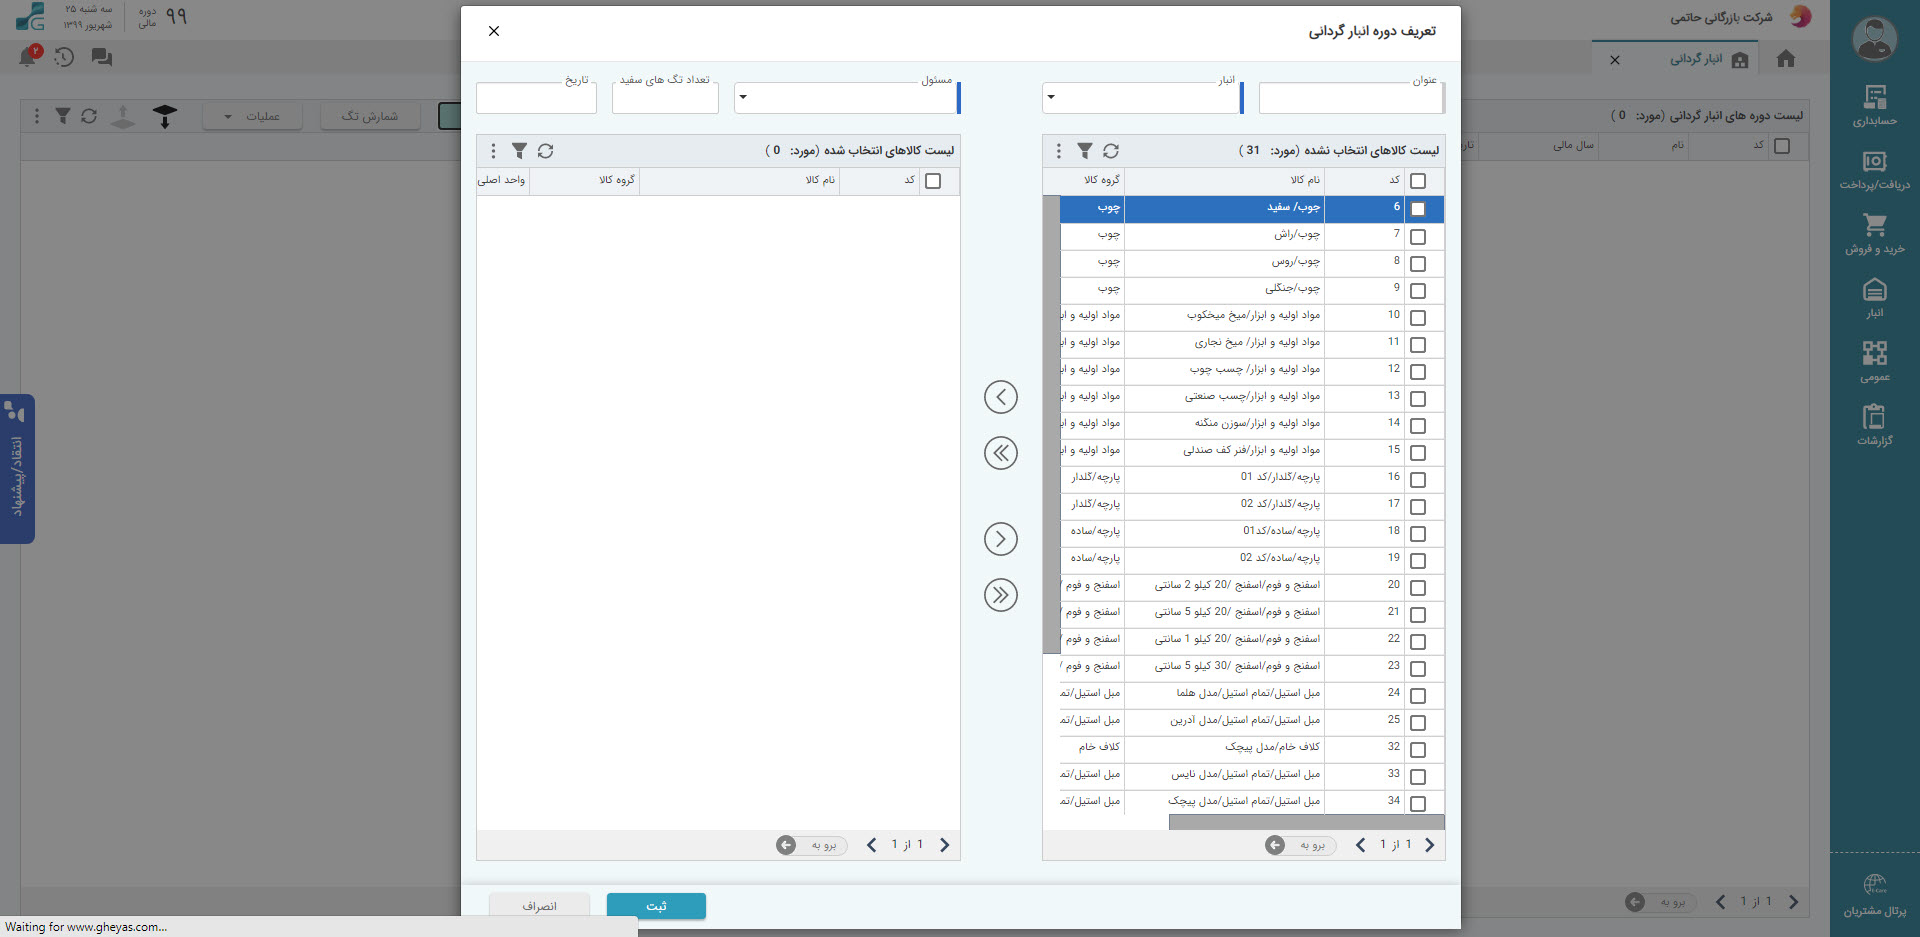Open notifications bell icon

[x=28, y=57]
